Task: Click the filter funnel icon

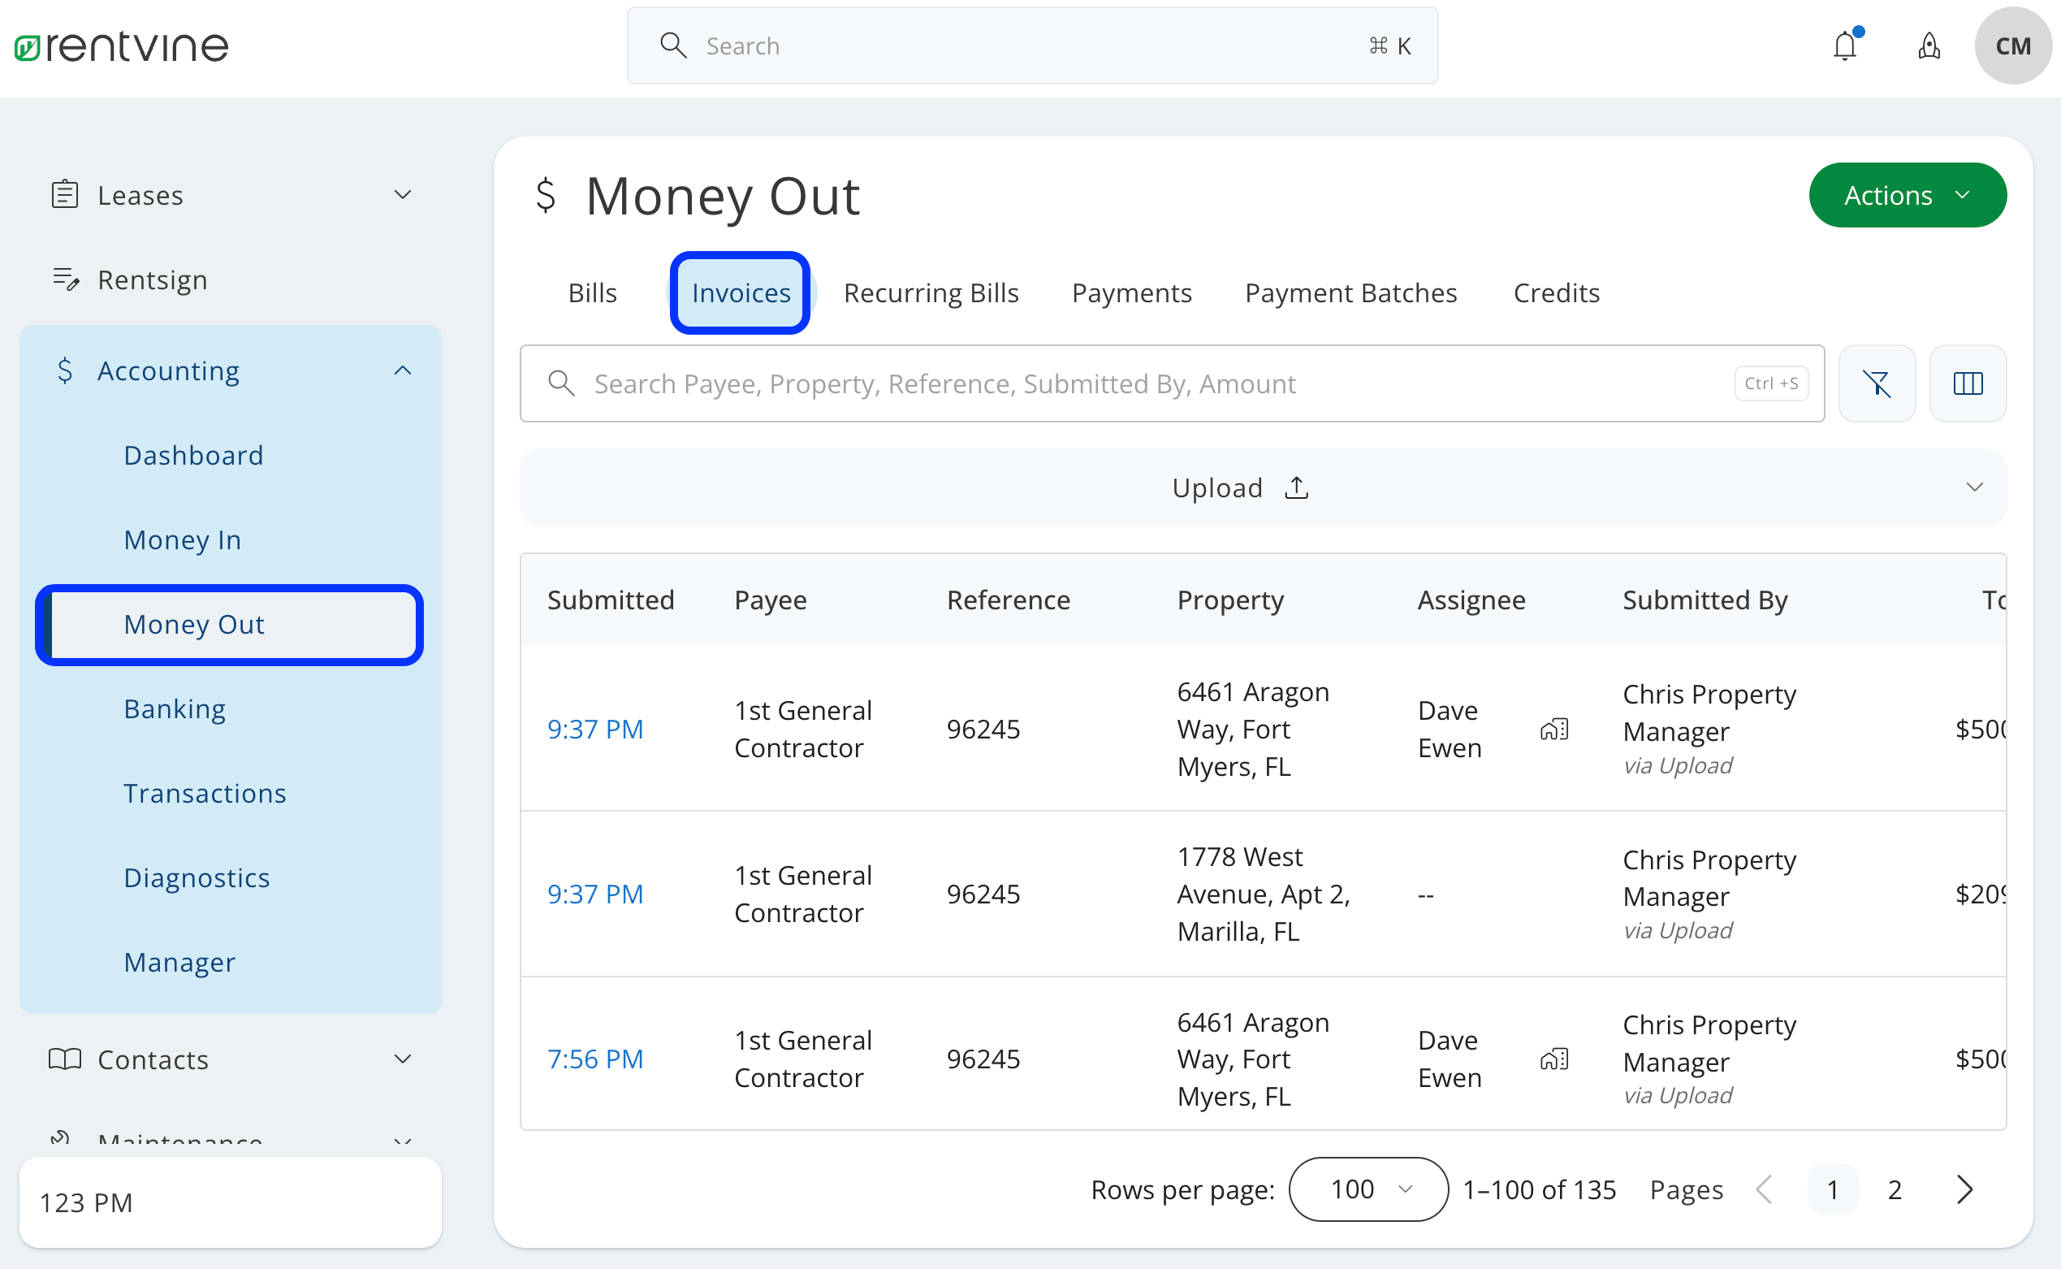Action: tap(1877, 383)
